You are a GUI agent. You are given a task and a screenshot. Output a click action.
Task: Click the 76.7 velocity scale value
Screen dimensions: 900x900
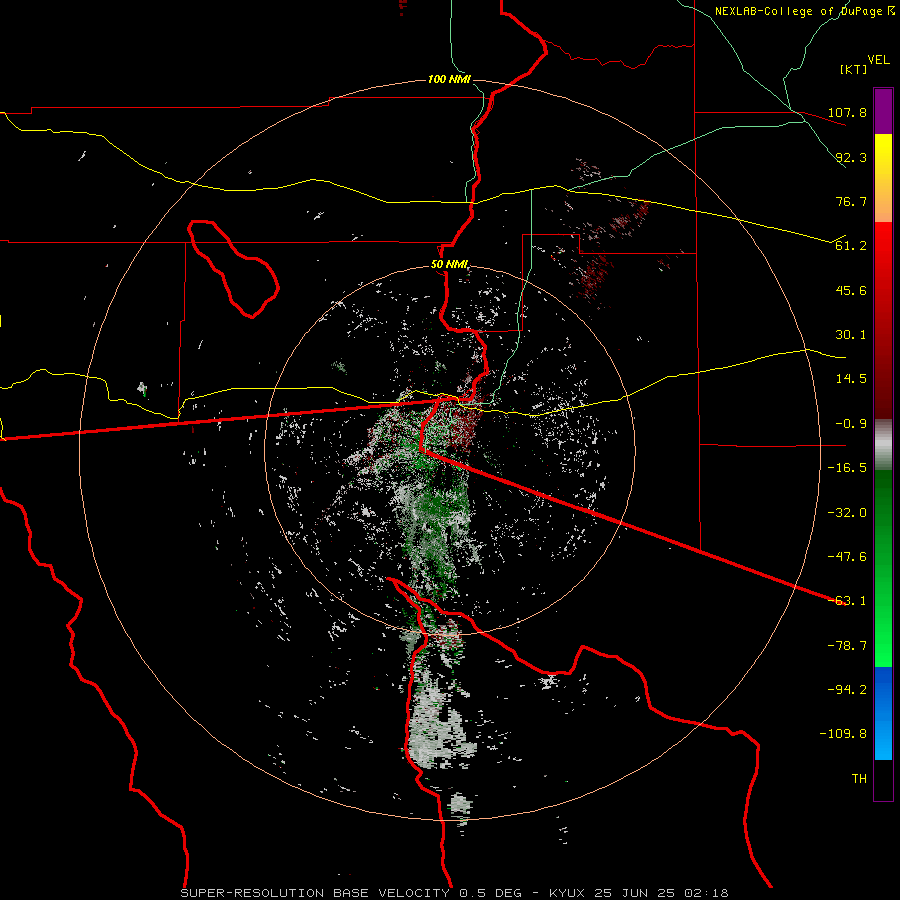pyautogui.click(x=851, y=201)
